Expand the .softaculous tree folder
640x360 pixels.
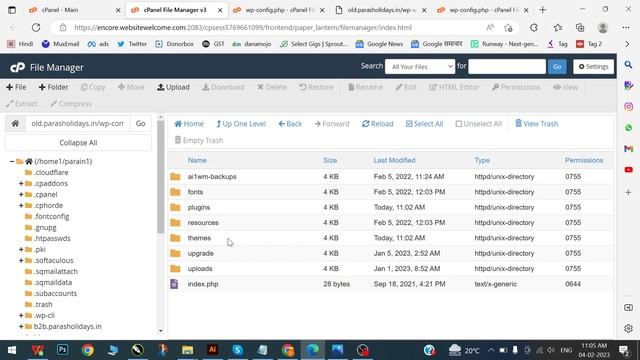(x=21, y=260)
